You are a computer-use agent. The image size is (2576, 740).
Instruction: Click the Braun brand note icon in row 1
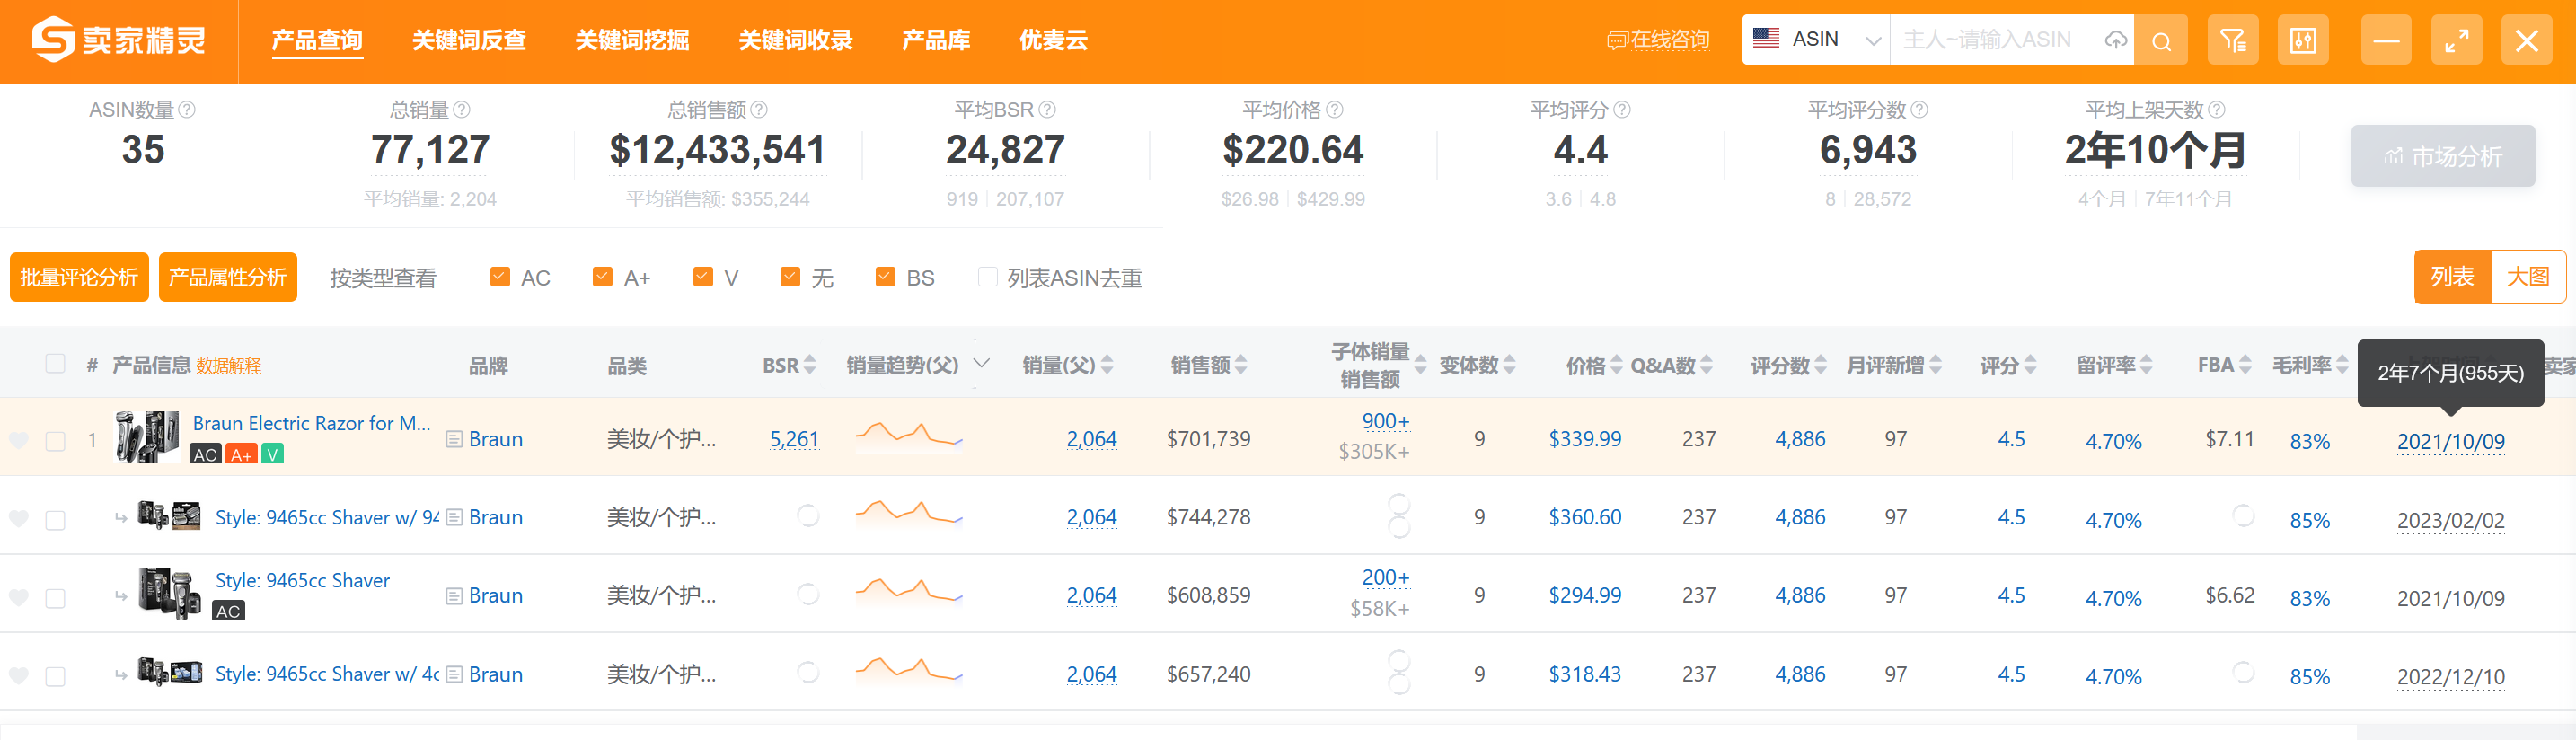[454, 439]
